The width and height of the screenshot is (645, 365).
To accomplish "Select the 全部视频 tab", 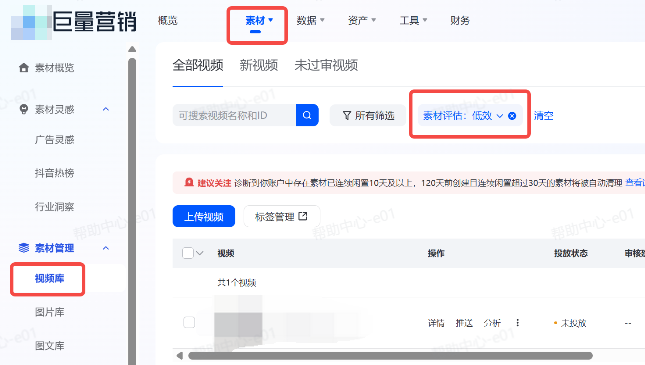I will pyautogui.click(x=198, y=65).
